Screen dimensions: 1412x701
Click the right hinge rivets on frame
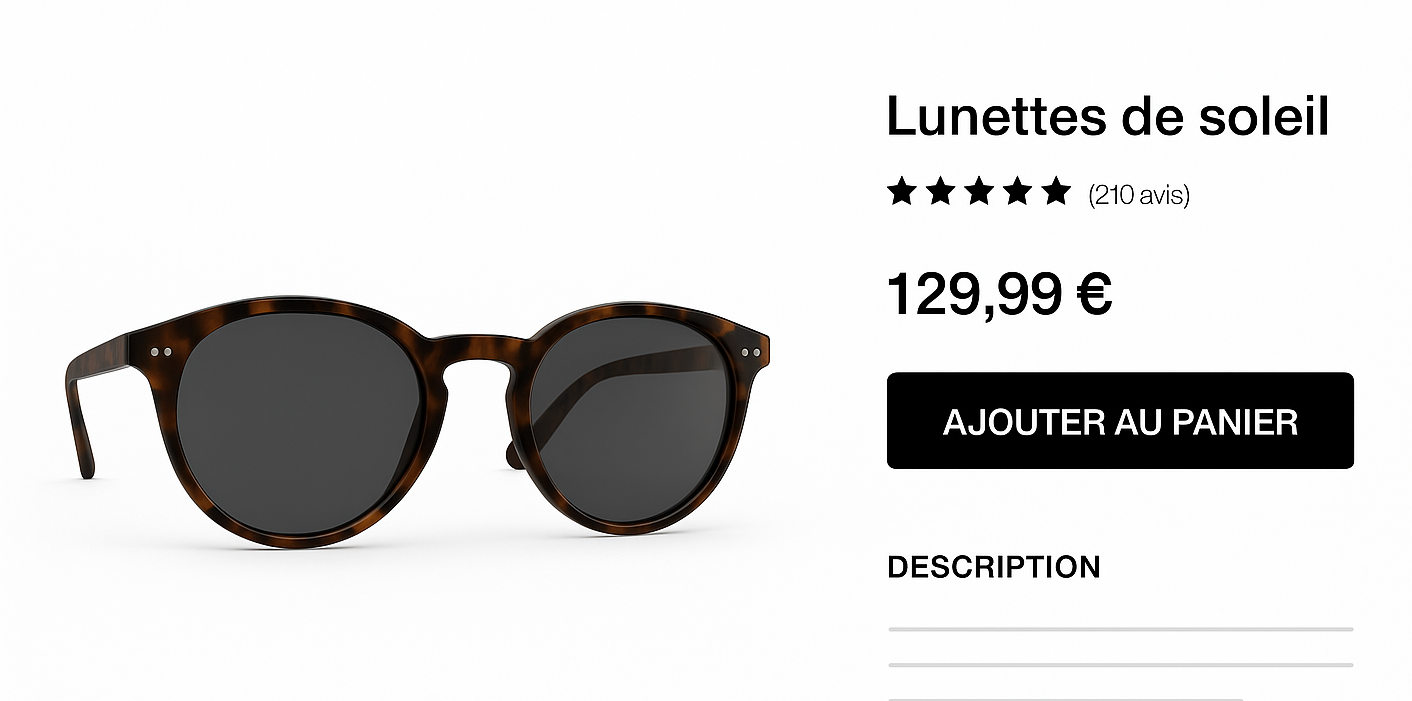click(x=751, y=352)
